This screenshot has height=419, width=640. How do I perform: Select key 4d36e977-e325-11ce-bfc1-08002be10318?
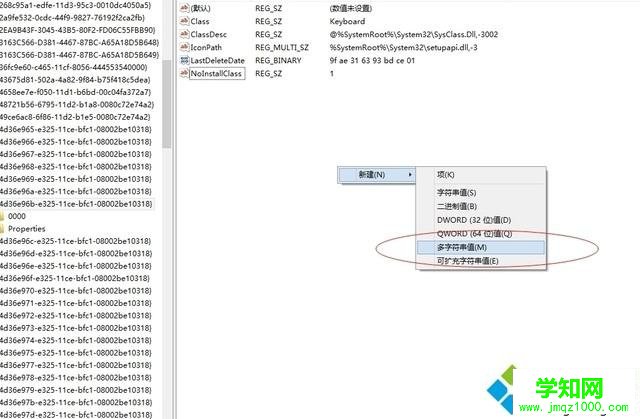[x=76, y=365]
